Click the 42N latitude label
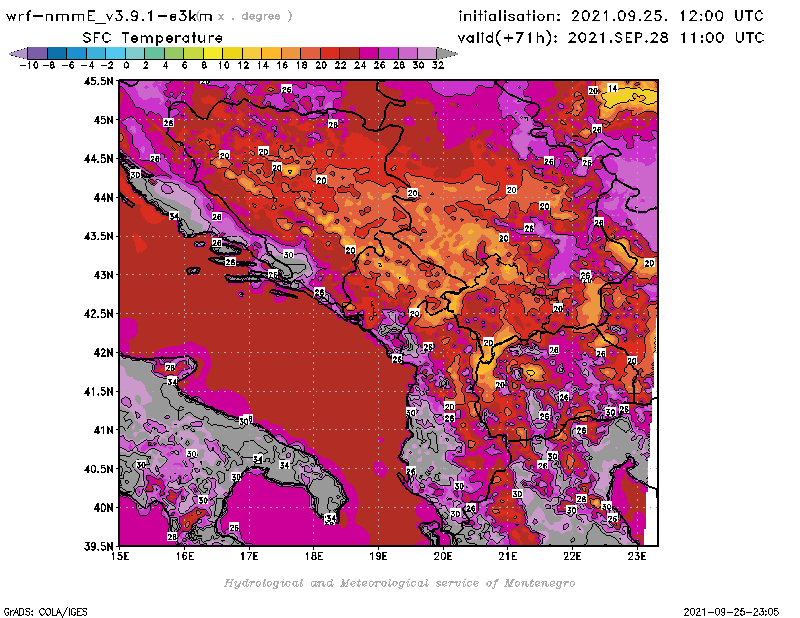Viewport: 800px width, 618px height. 104,353
